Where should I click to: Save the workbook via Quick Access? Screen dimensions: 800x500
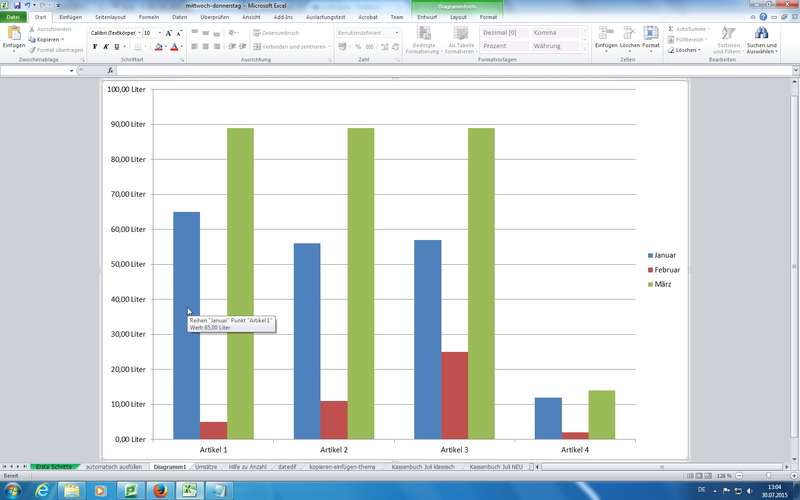(x=17, y=6)
